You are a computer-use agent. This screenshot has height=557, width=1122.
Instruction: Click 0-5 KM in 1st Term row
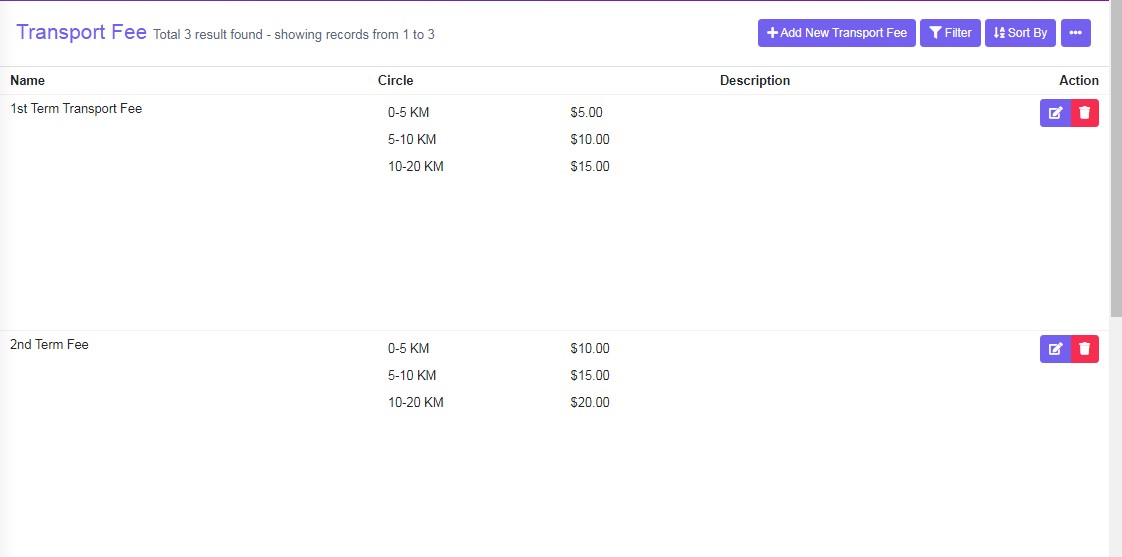pos(409,112)
